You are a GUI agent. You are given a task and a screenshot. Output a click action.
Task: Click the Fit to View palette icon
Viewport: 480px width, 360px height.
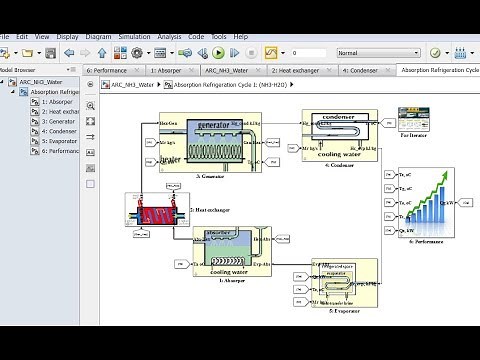point(90,121)
